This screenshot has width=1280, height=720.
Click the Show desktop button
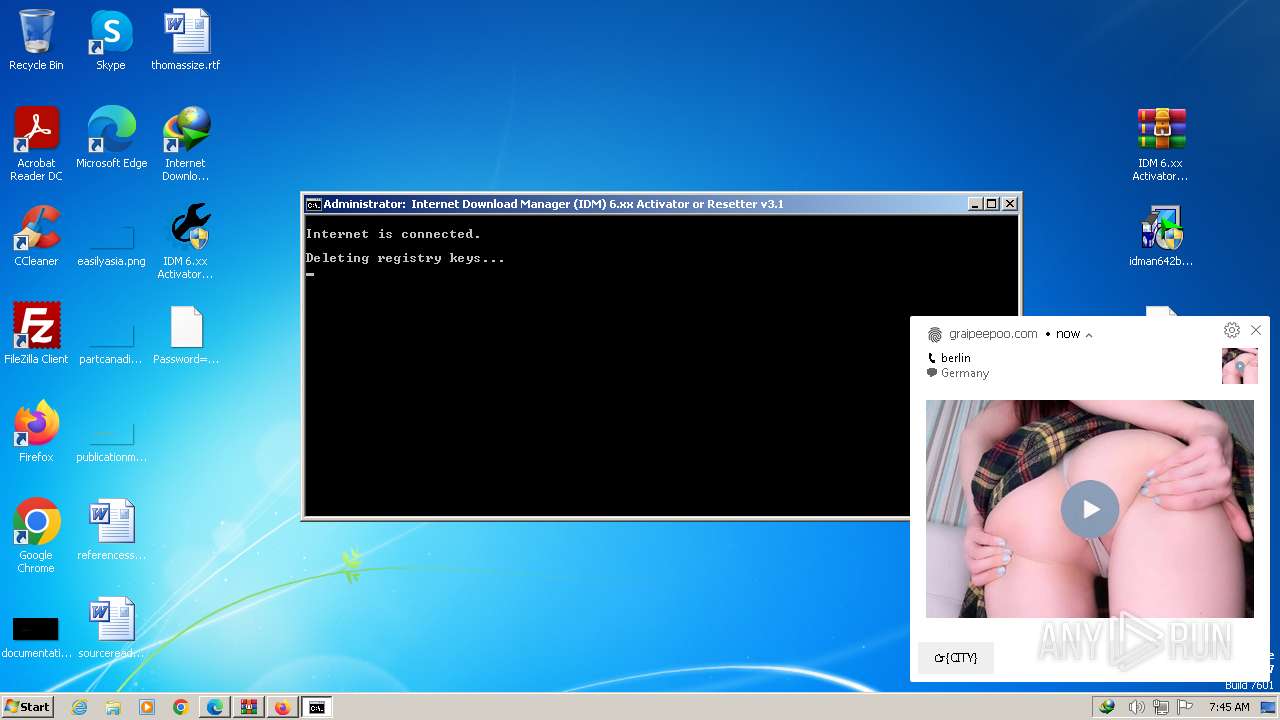tap(1268, 707)
